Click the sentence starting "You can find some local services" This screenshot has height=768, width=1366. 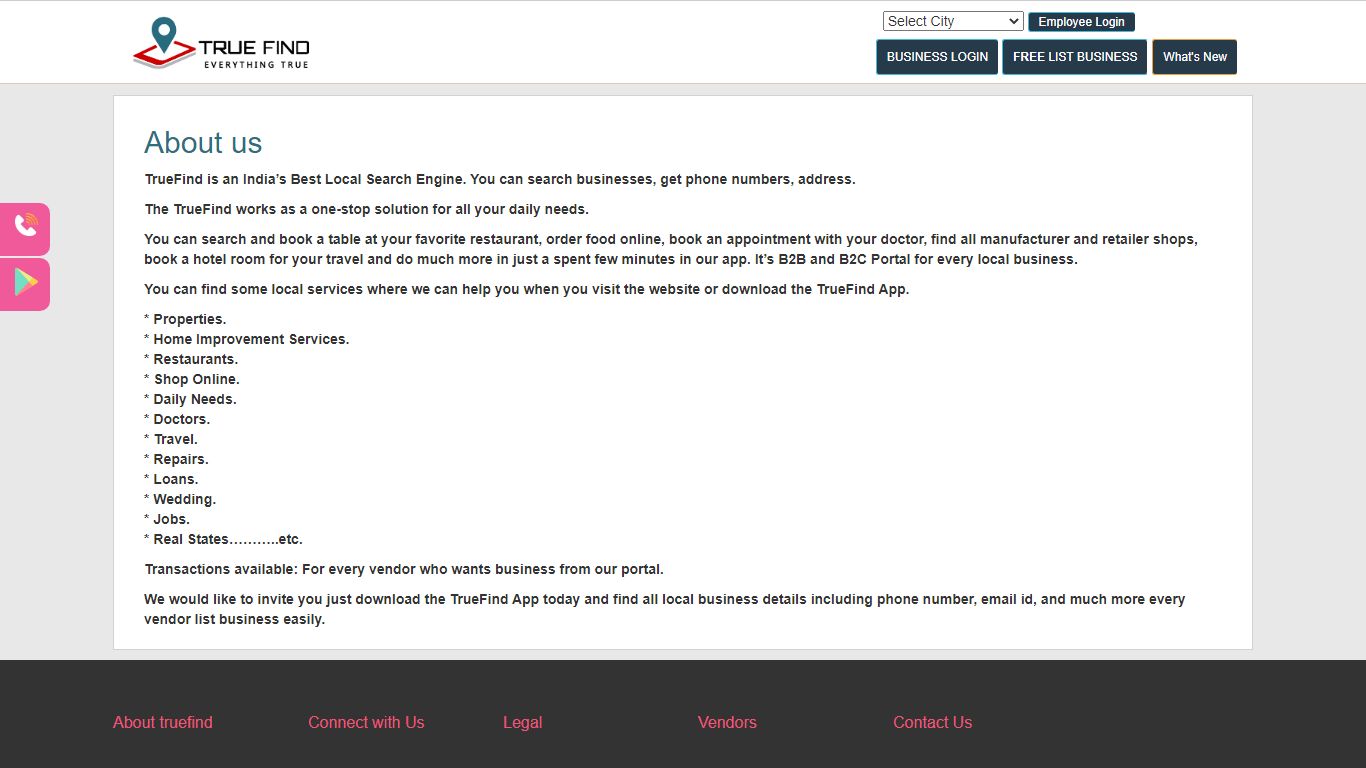click(x=526, y=289)
